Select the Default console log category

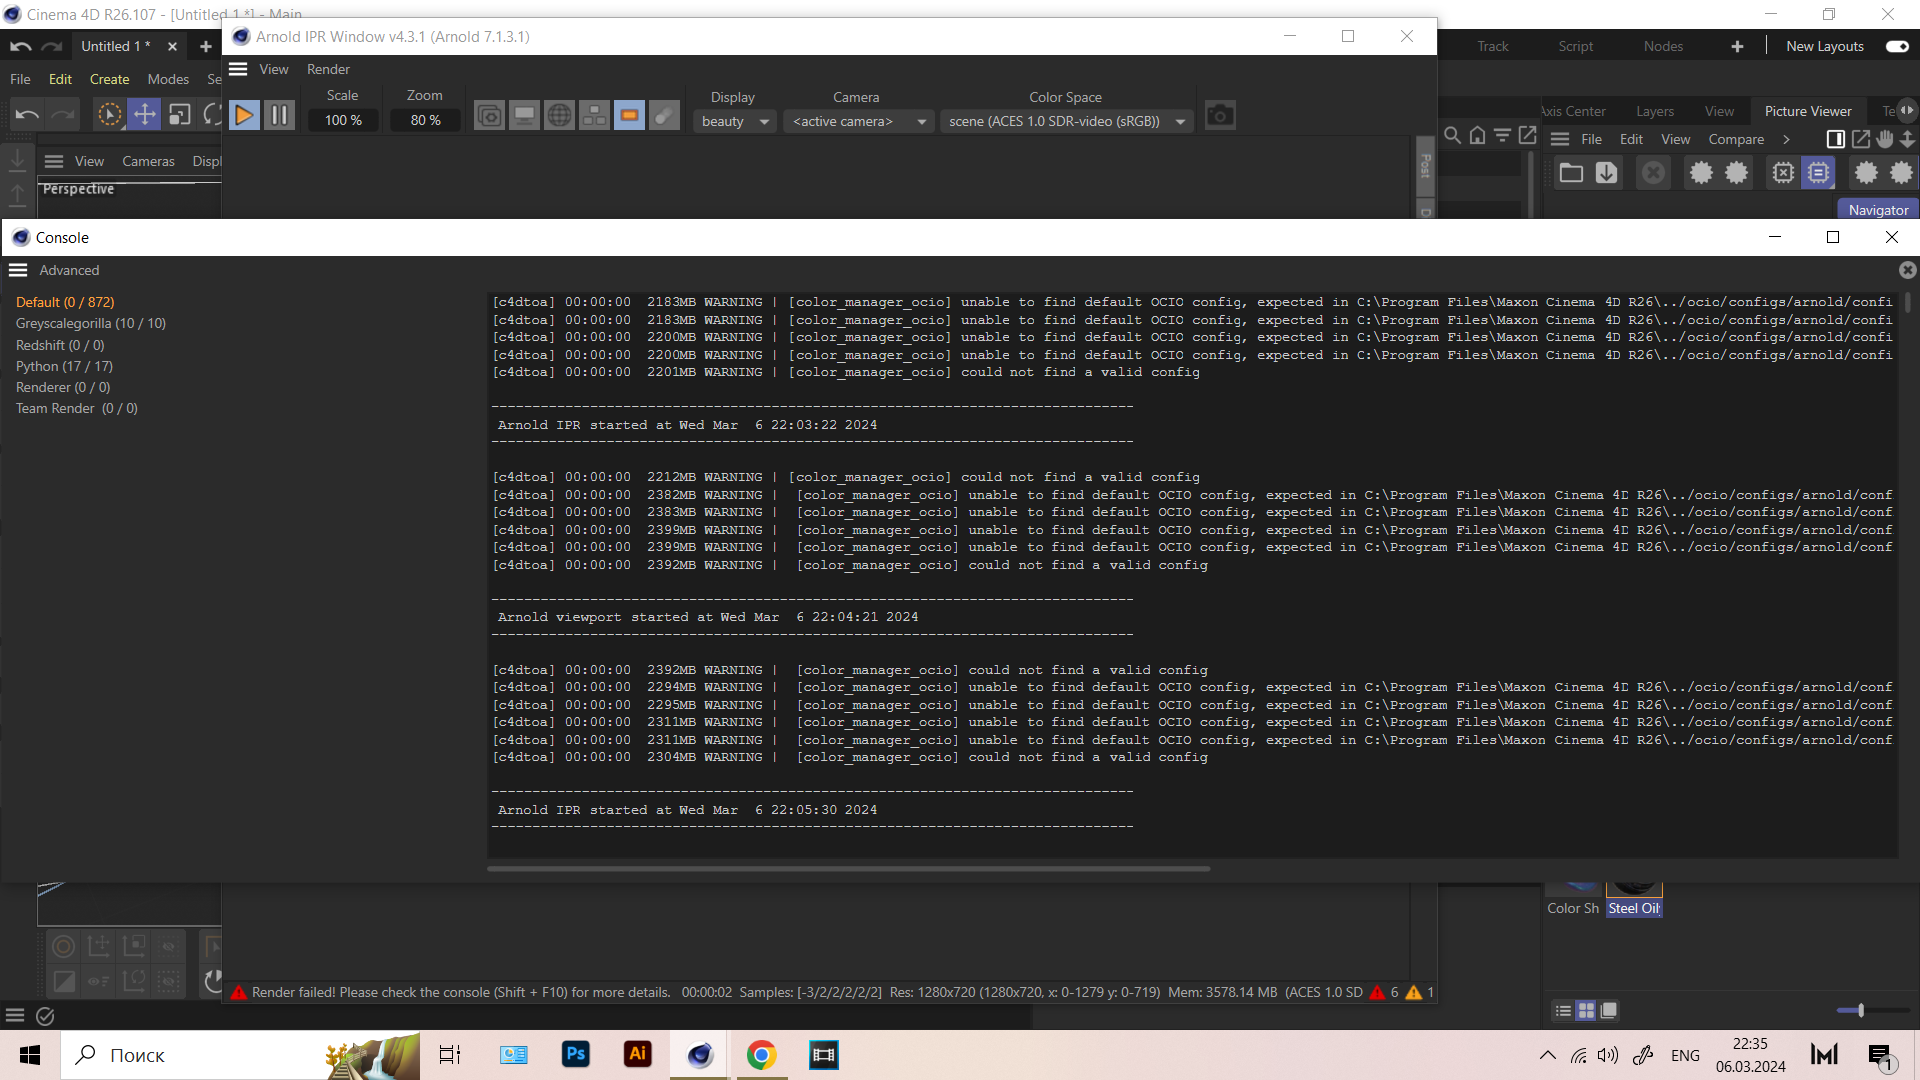(65, 302)
